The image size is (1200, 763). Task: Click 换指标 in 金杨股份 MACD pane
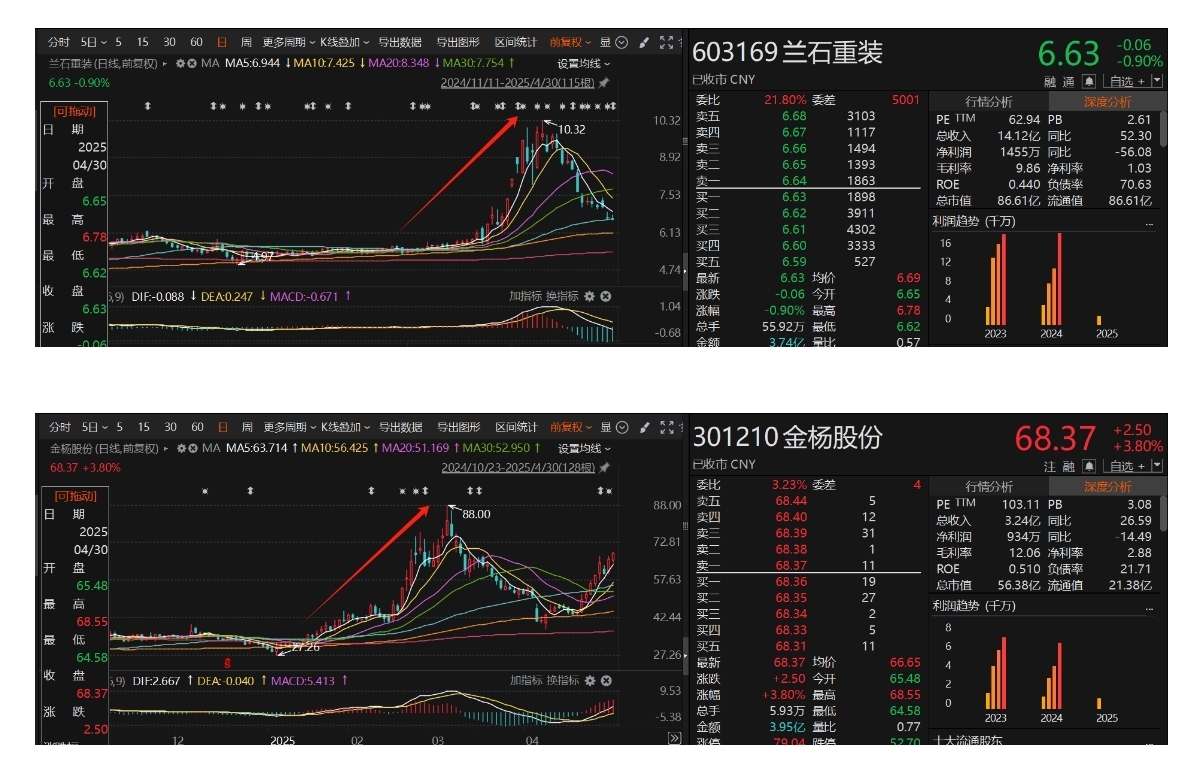click(x=562, y=681)
